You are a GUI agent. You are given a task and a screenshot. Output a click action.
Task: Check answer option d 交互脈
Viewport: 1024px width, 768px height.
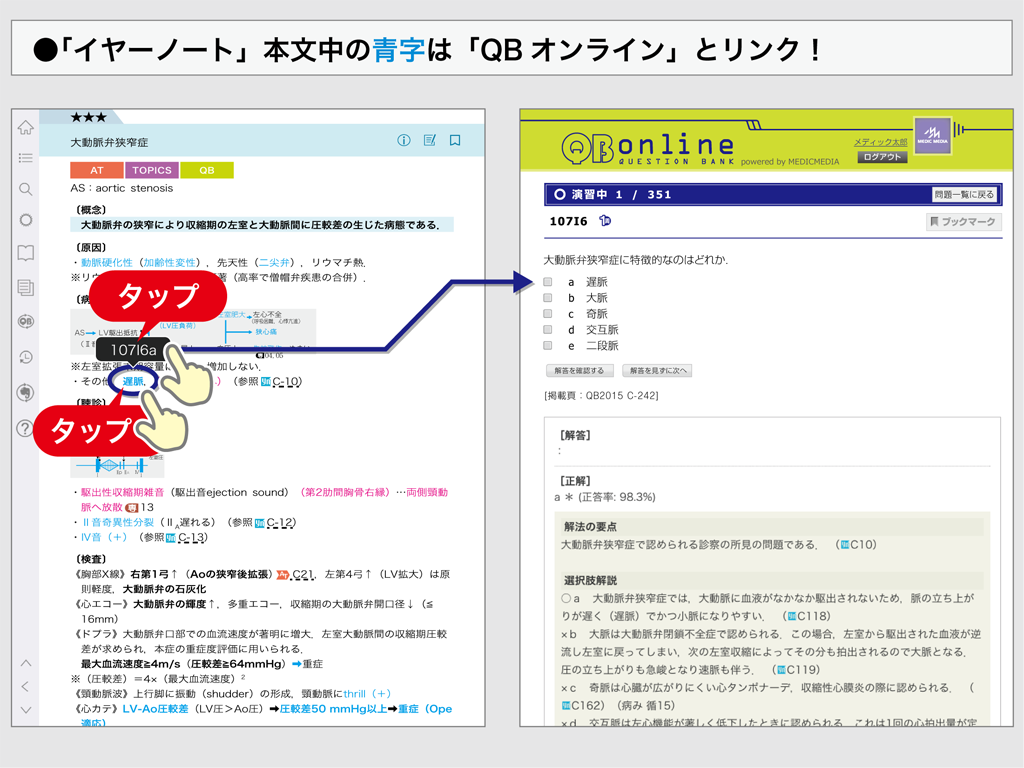pyautogui.click(x=548, y=330)
